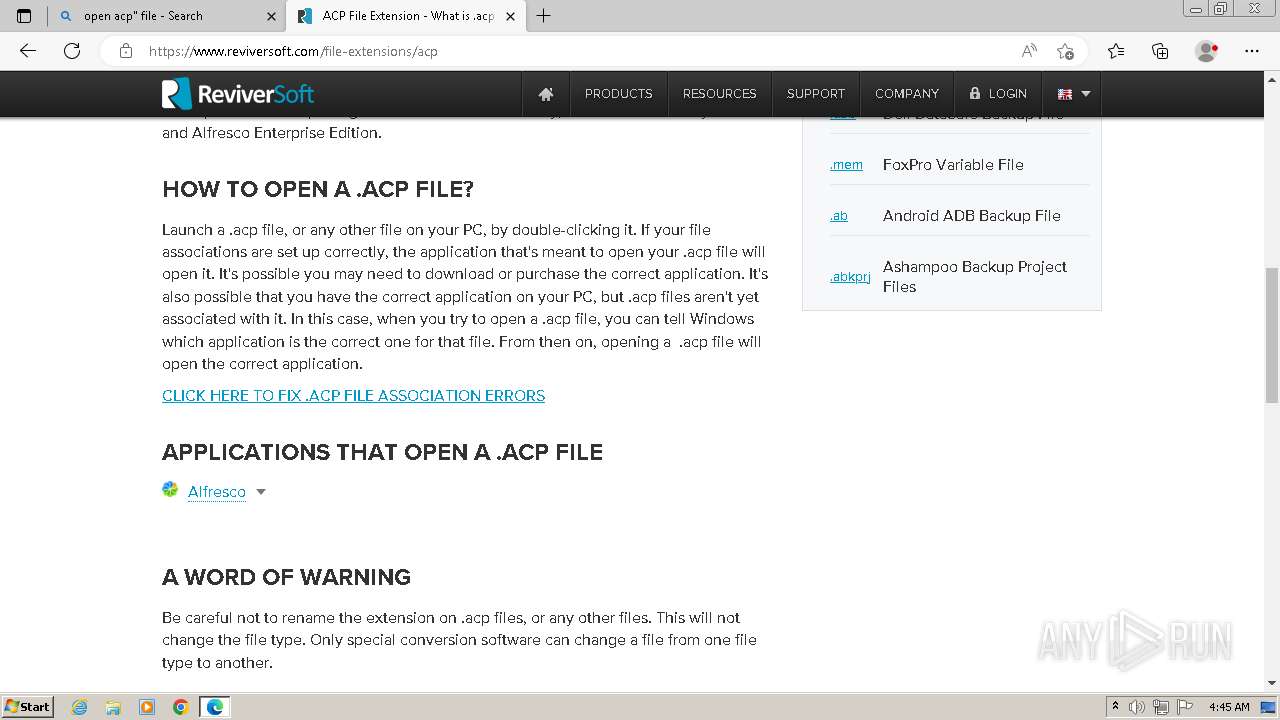Open the Windows Start menu

27,706
